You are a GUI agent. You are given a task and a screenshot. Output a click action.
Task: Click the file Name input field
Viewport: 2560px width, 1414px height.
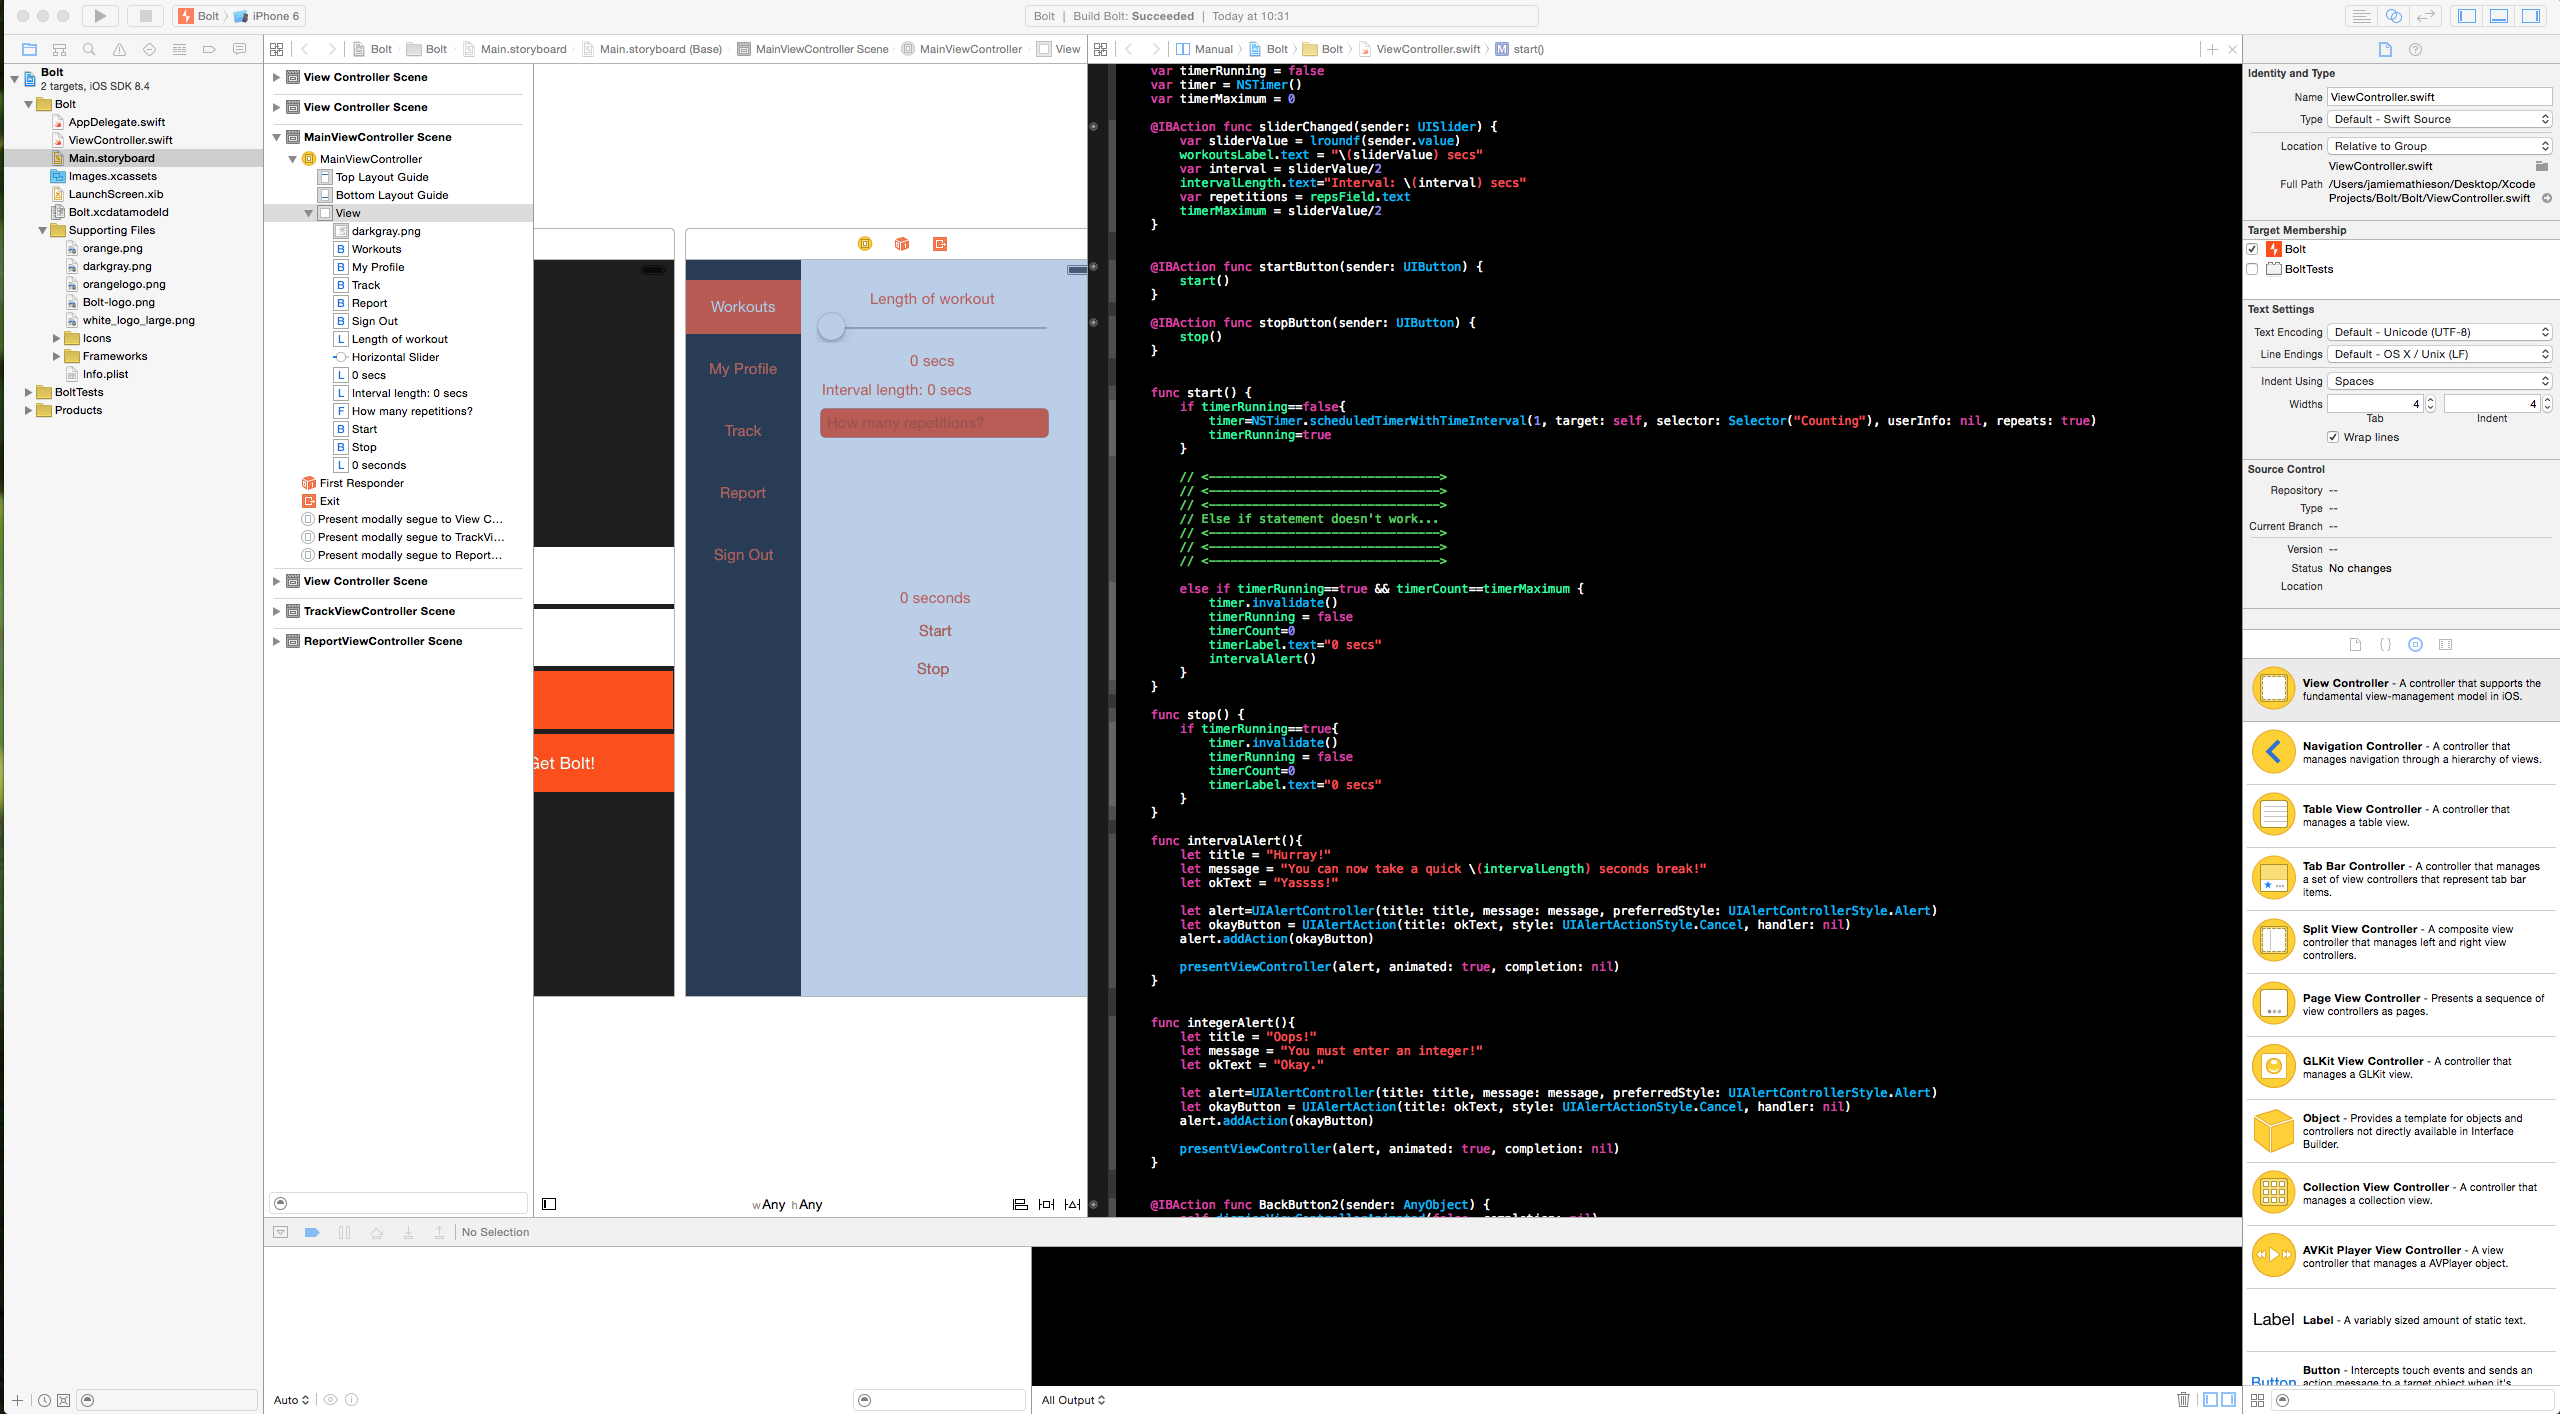[x=2438, y=97]
